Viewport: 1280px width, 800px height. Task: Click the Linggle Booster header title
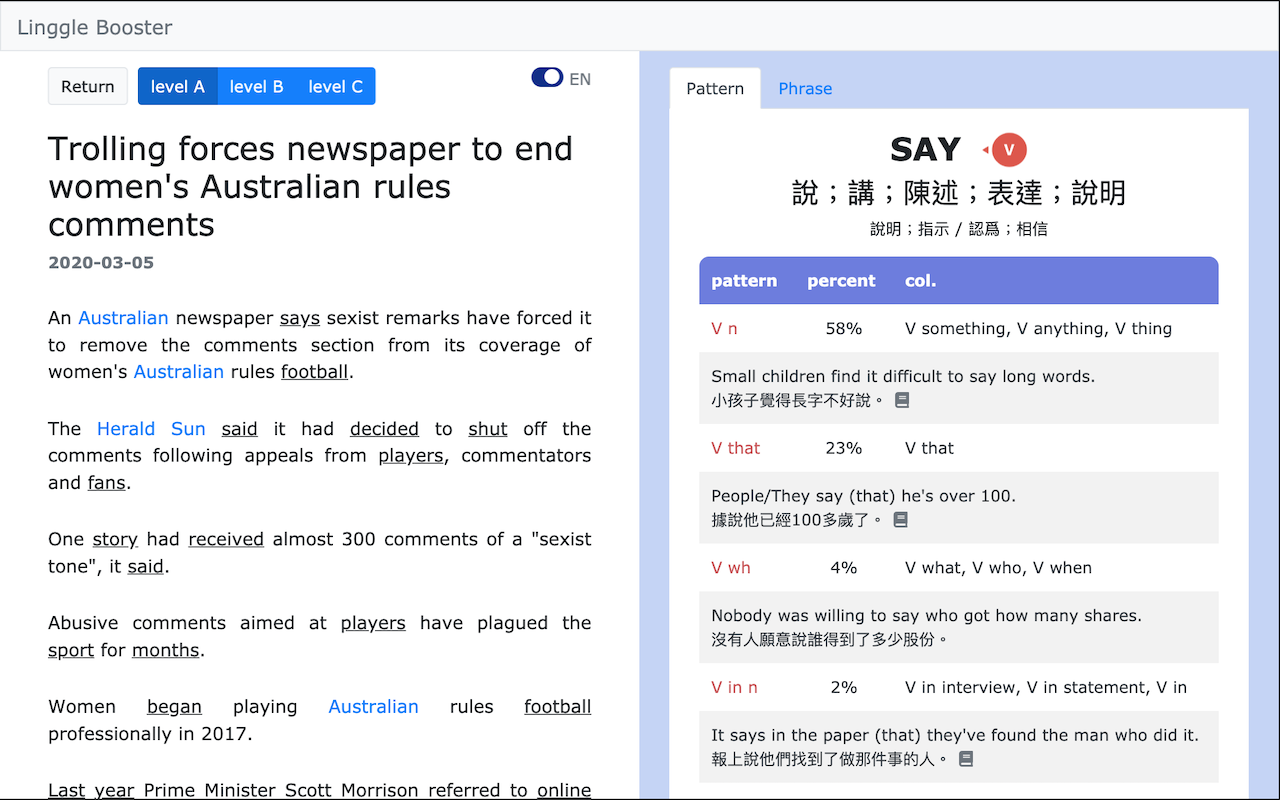[94, 27]
